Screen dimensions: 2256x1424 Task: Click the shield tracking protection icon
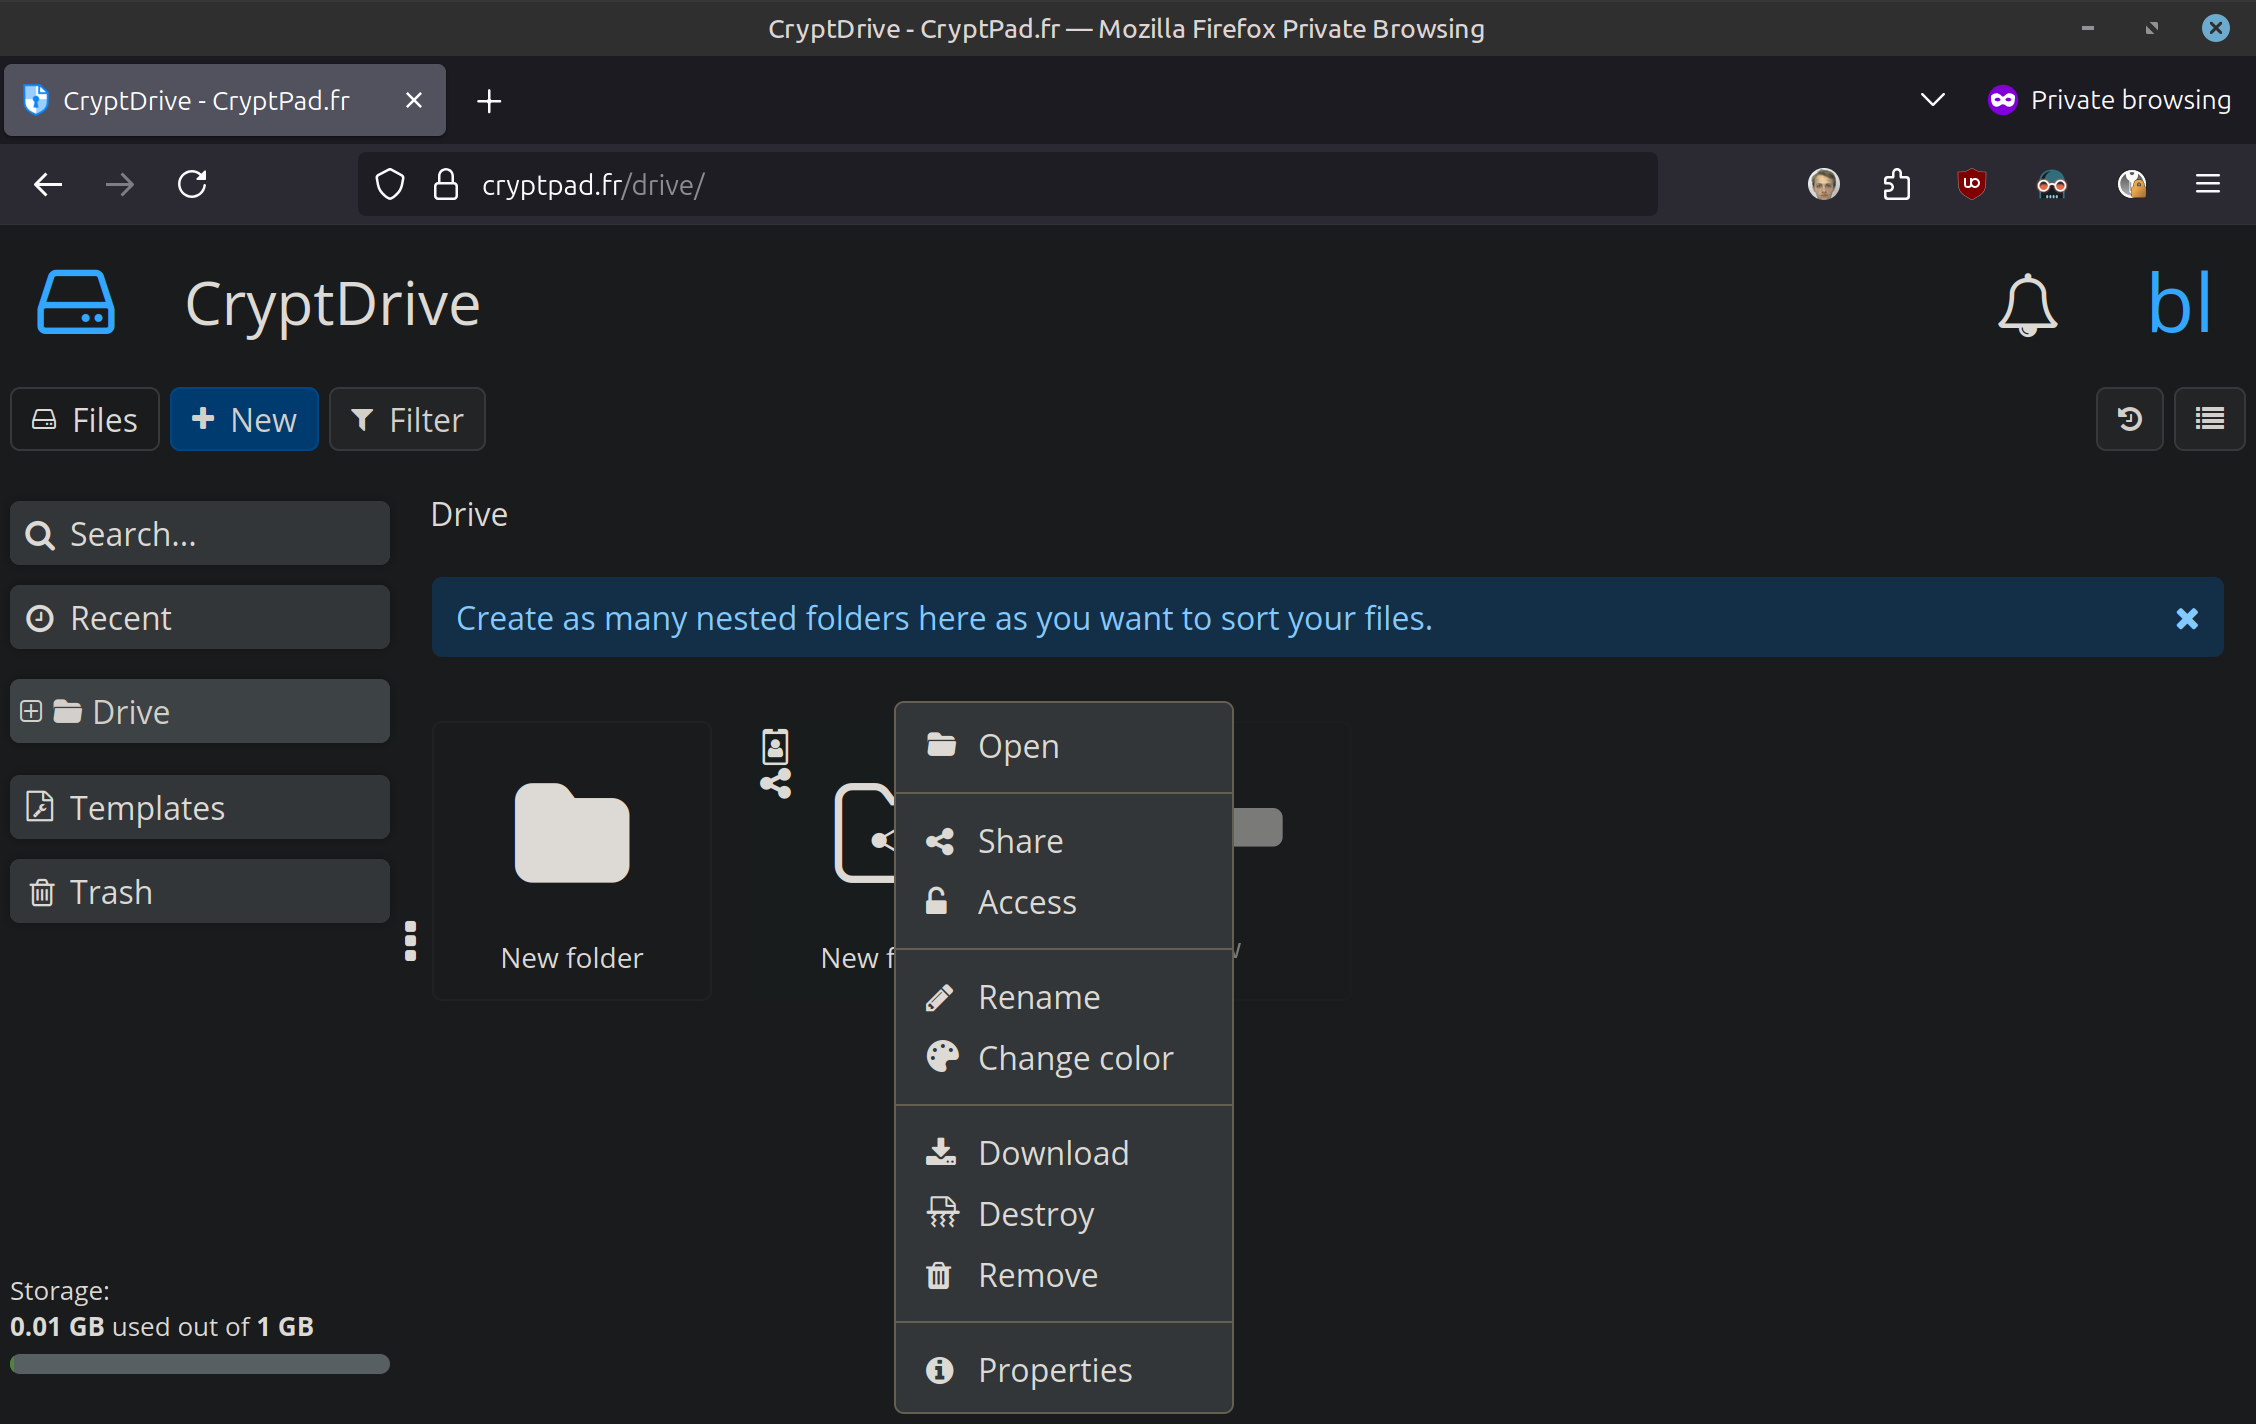click(x=390, y=184)
